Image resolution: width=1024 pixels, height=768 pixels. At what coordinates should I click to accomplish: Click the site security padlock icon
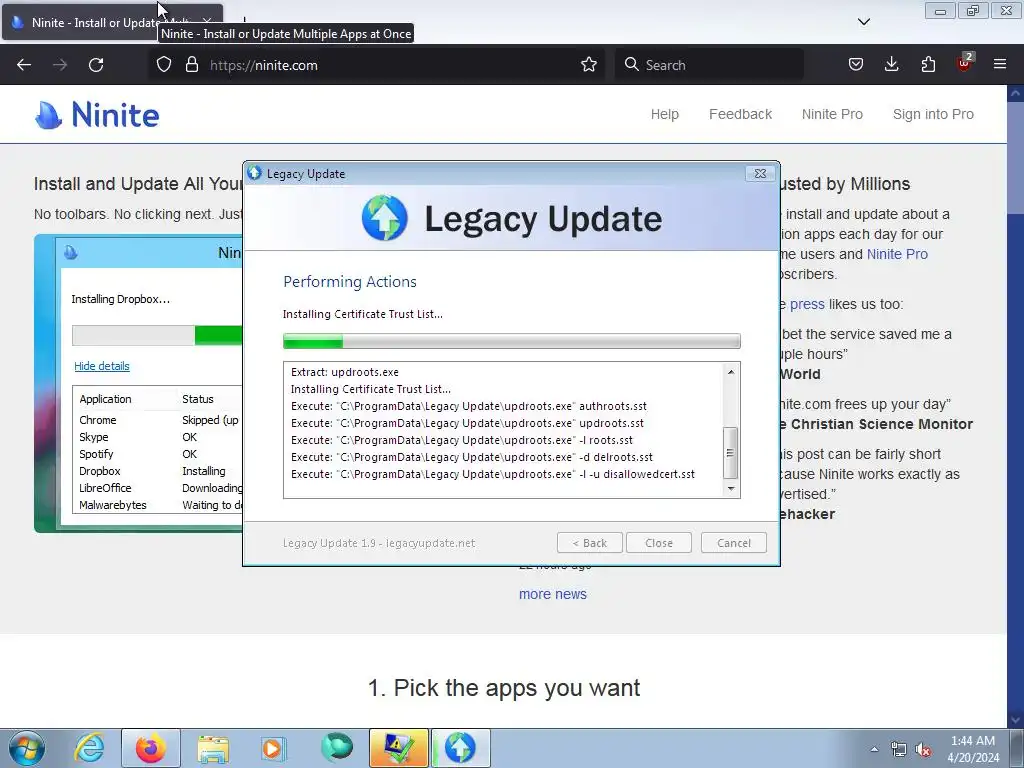click(191, 65)
